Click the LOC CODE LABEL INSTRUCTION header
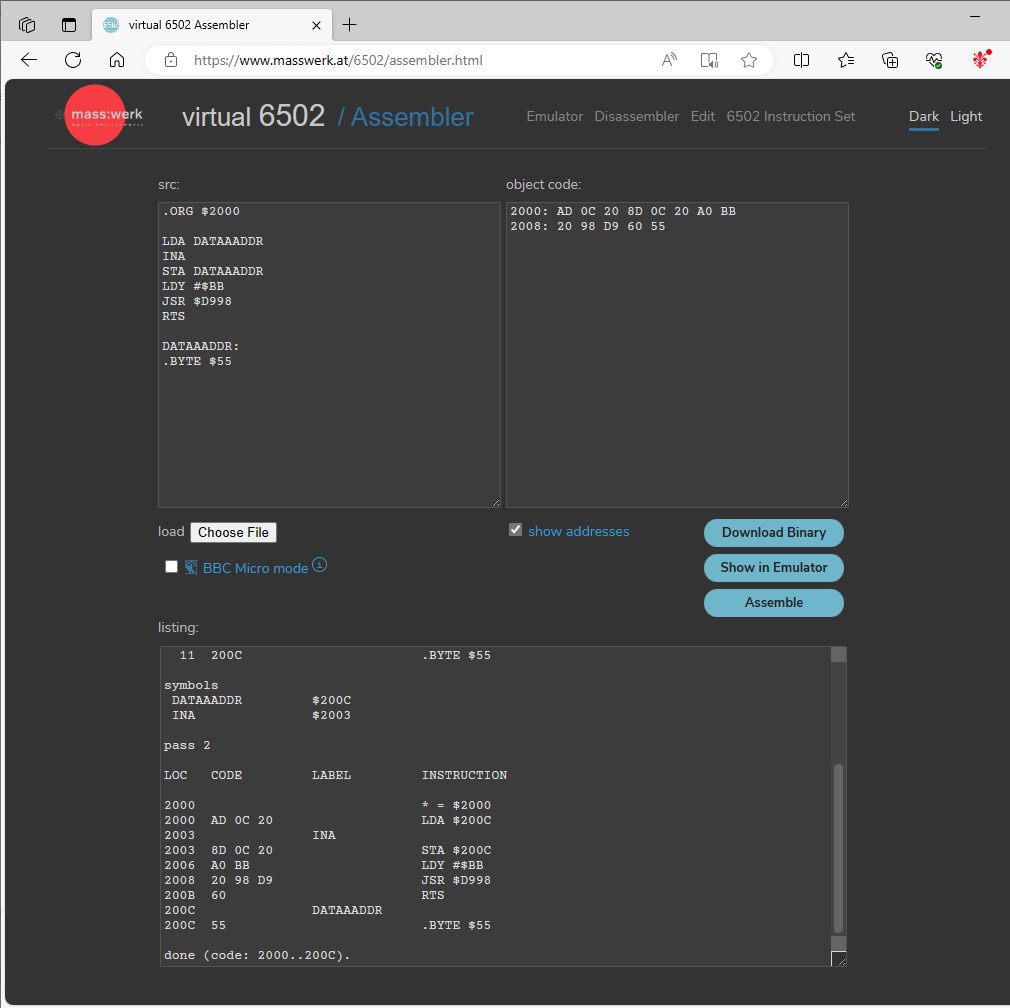The image size is (1010, 1008). [336, 775]
